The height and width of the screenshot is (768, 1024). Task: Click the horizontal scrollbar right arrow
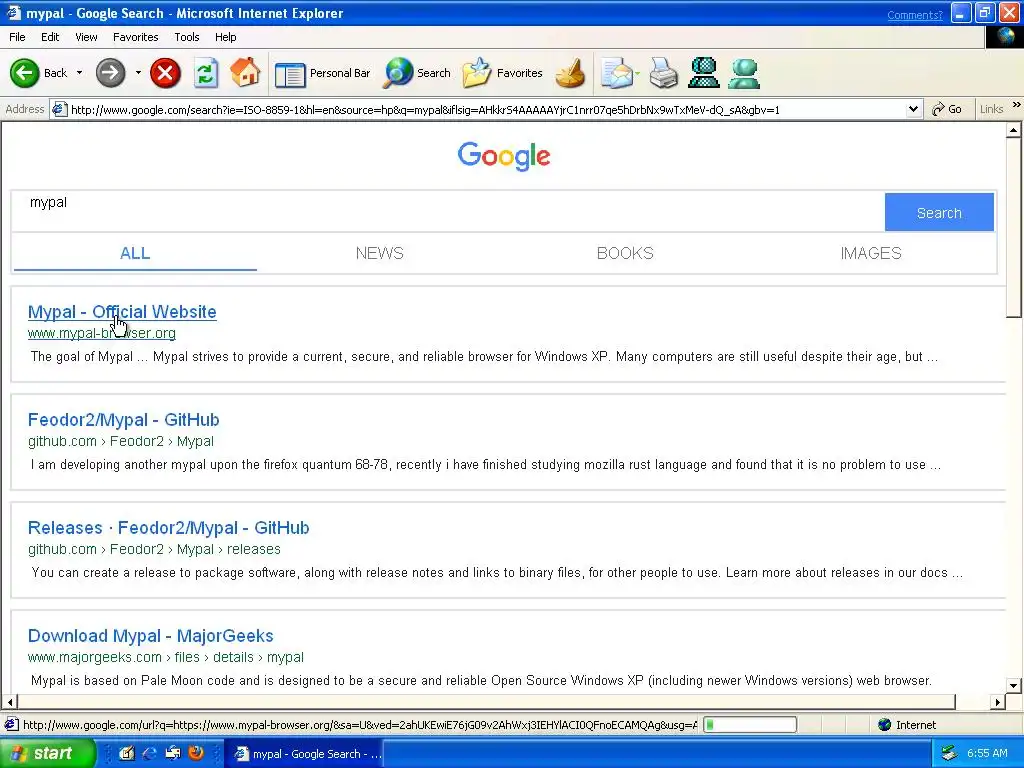pyautogui.click(x=997, y=702)
